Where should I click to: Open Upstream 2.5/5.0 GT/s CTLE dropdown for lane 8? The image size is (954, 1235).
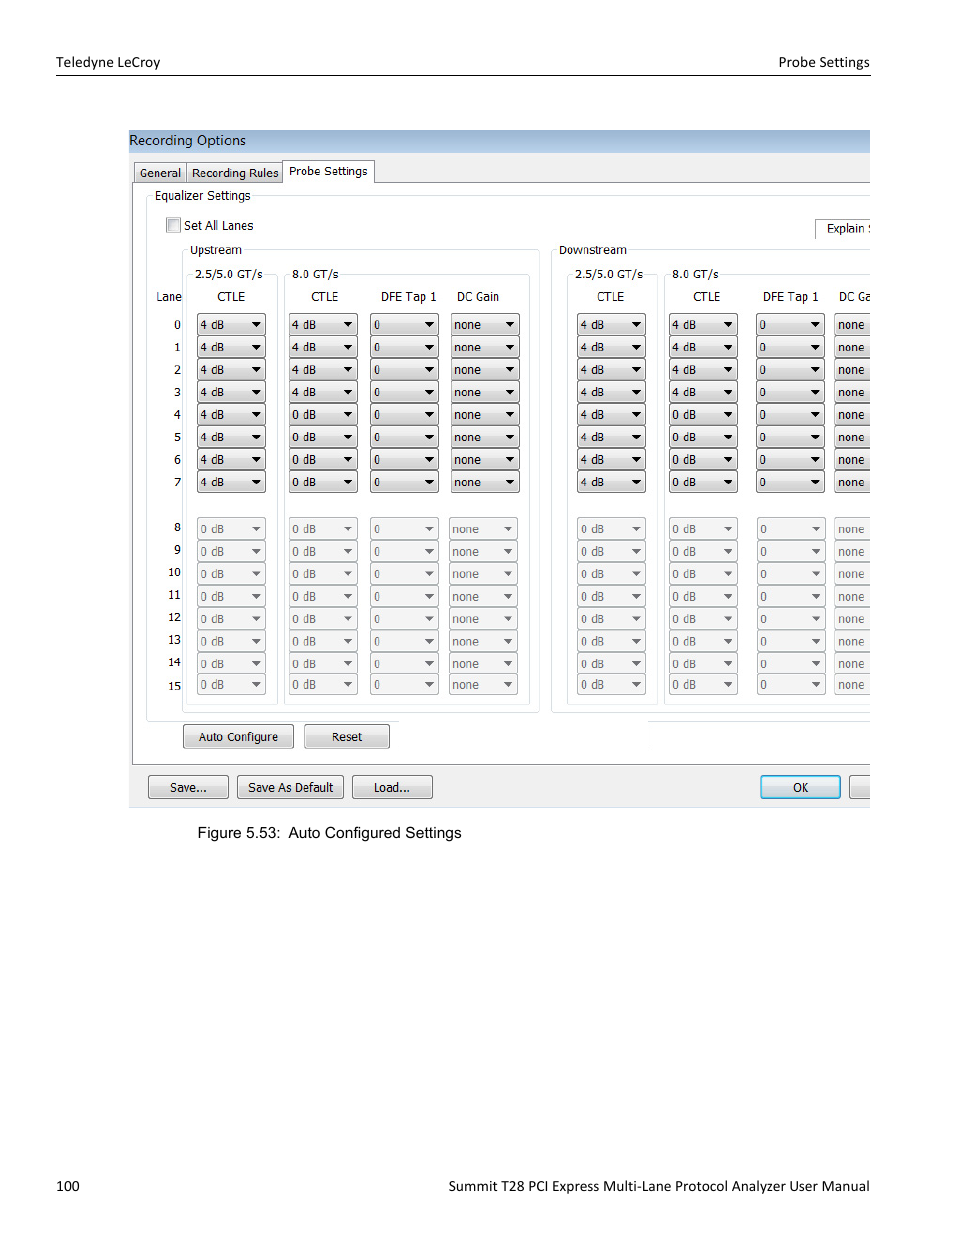pos(231,529)
